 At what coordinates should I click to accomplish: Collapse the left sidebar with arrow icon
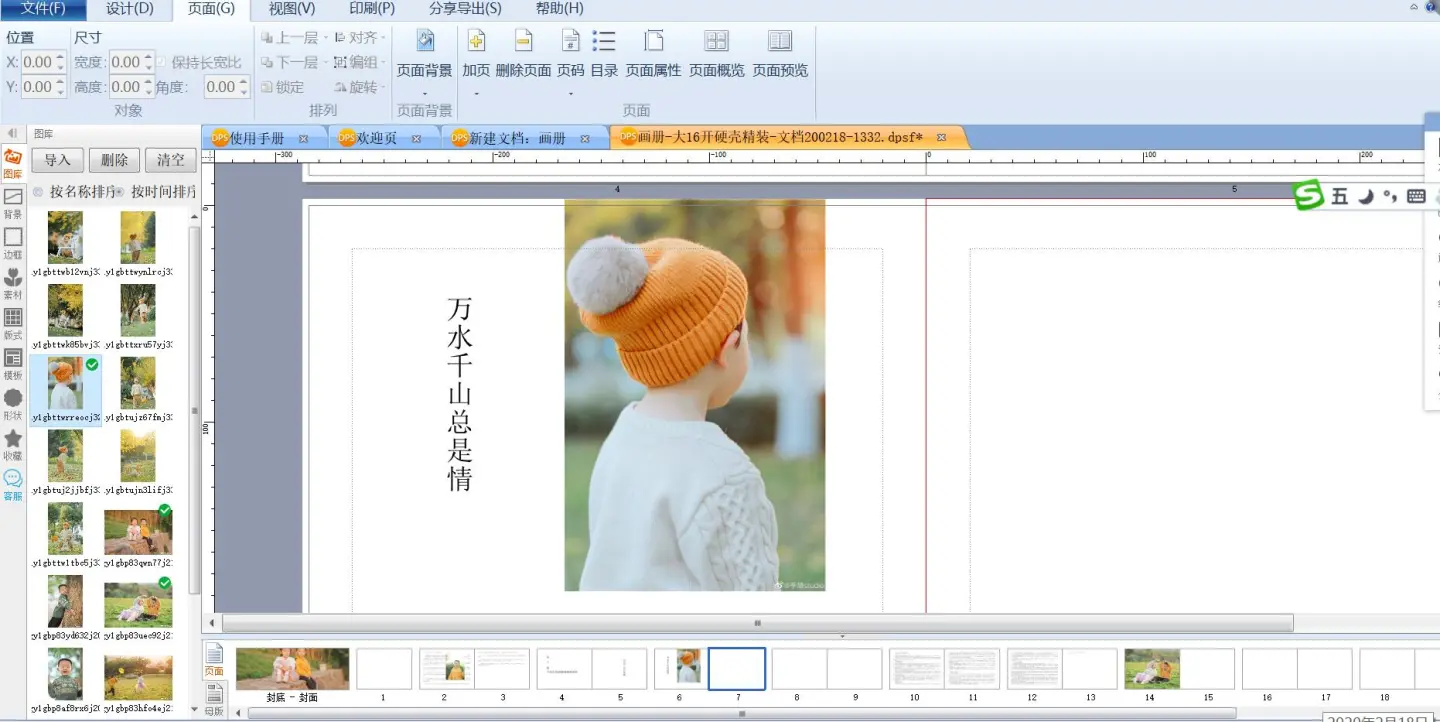(13, 133)
